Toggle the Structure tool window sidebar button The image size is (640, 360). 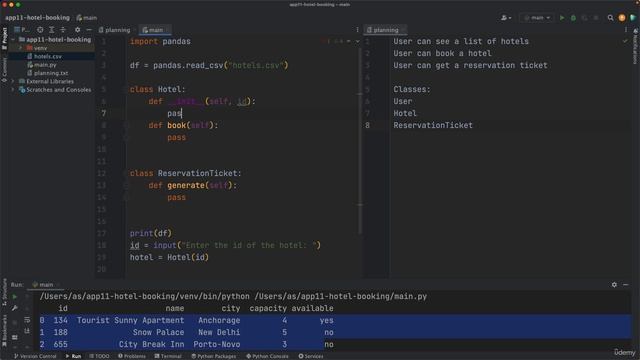pos(4,291)
